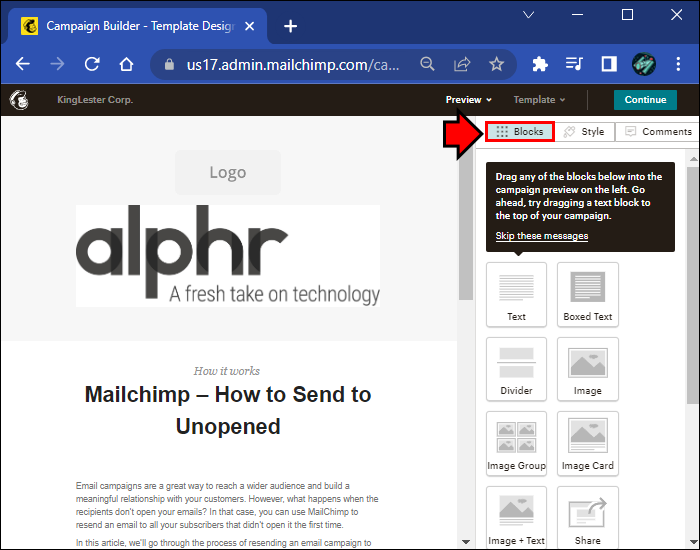Open the Preview dropdown menu
This screenshot has height=550, width=700.
(x=468, y=100)
